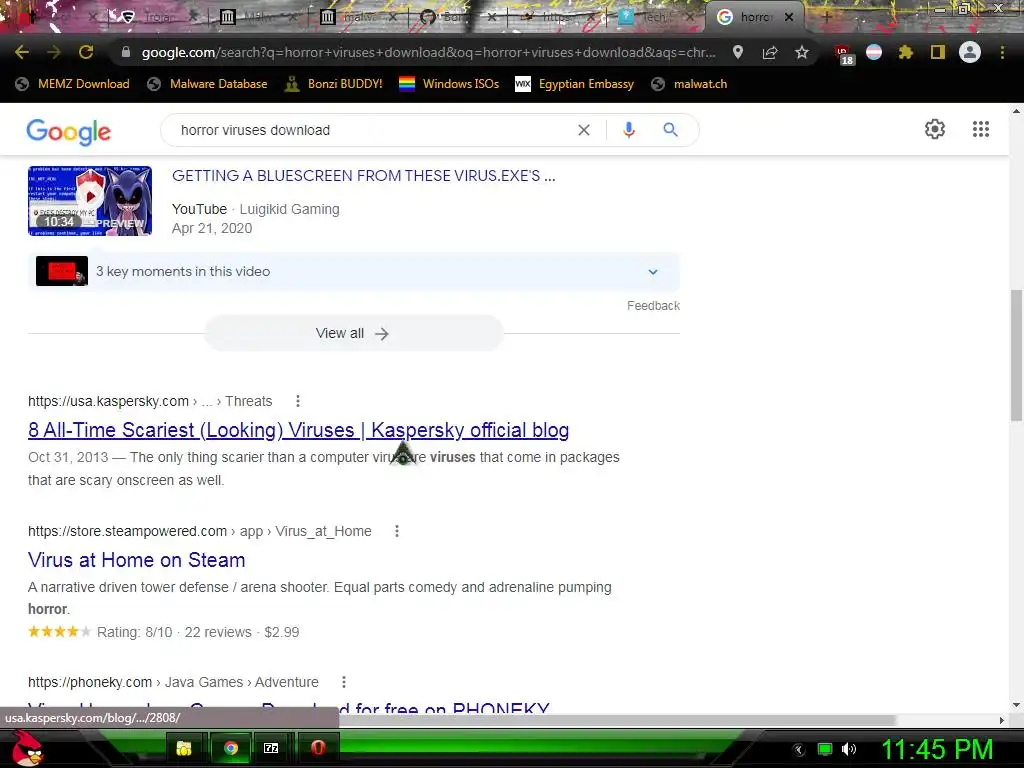Open the Google apps grid

(981, 129)
